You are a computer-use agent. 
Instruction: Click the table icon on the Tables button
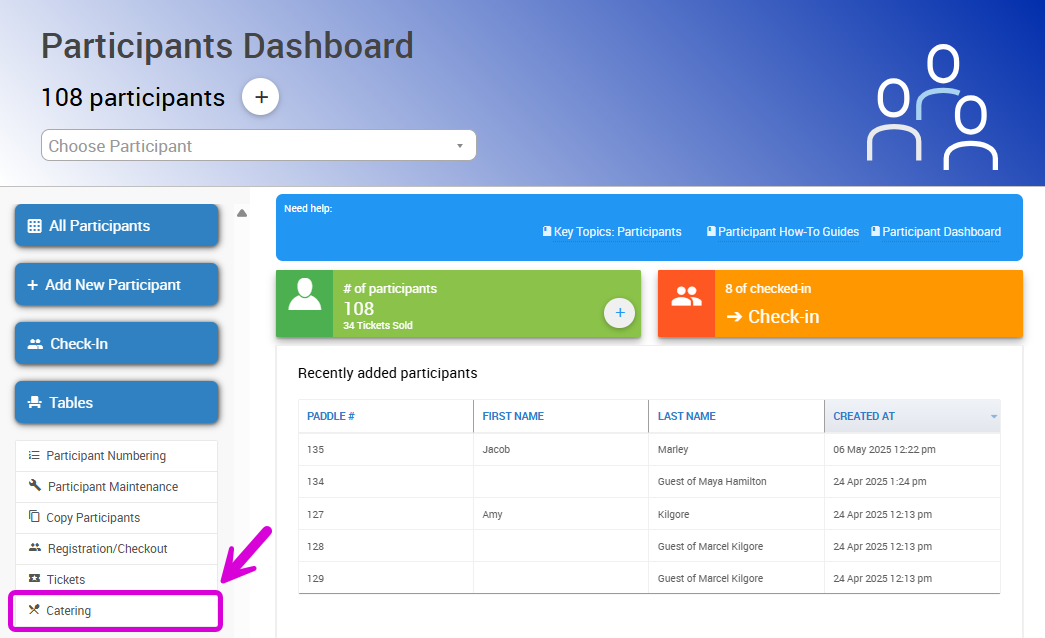tap(33, 402)
